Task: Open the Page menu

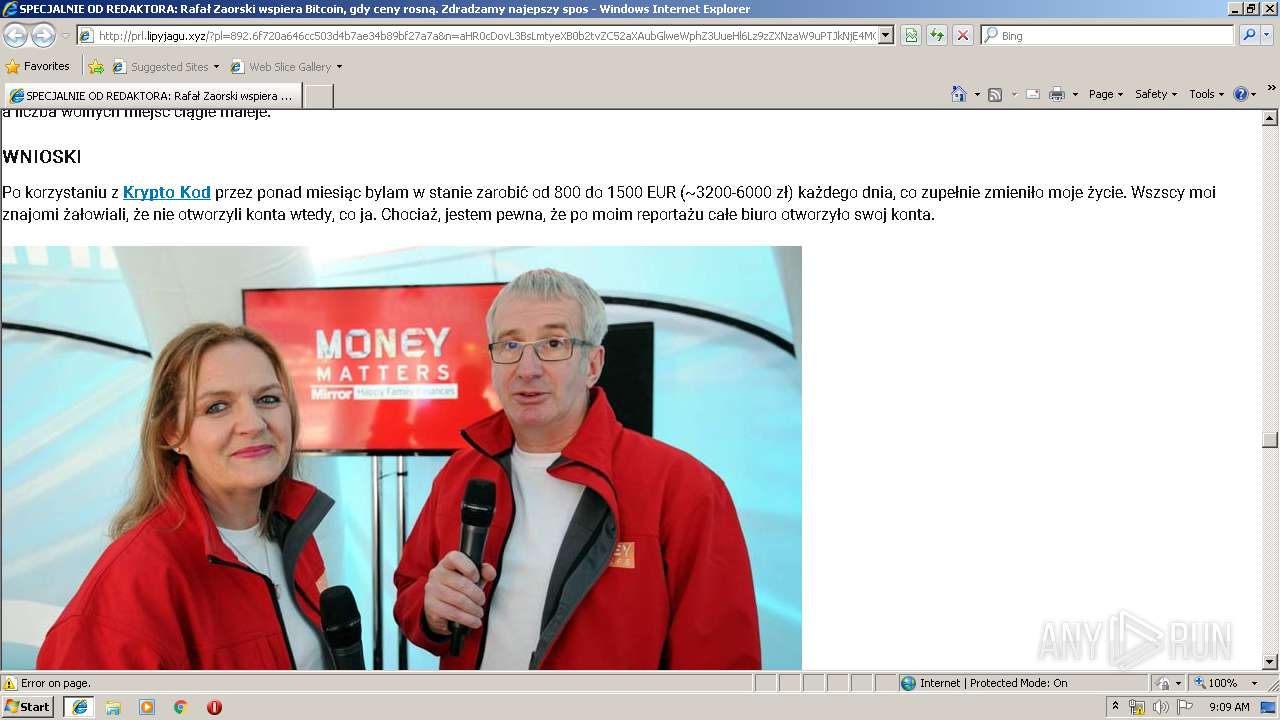Action: click(1105, 94)
